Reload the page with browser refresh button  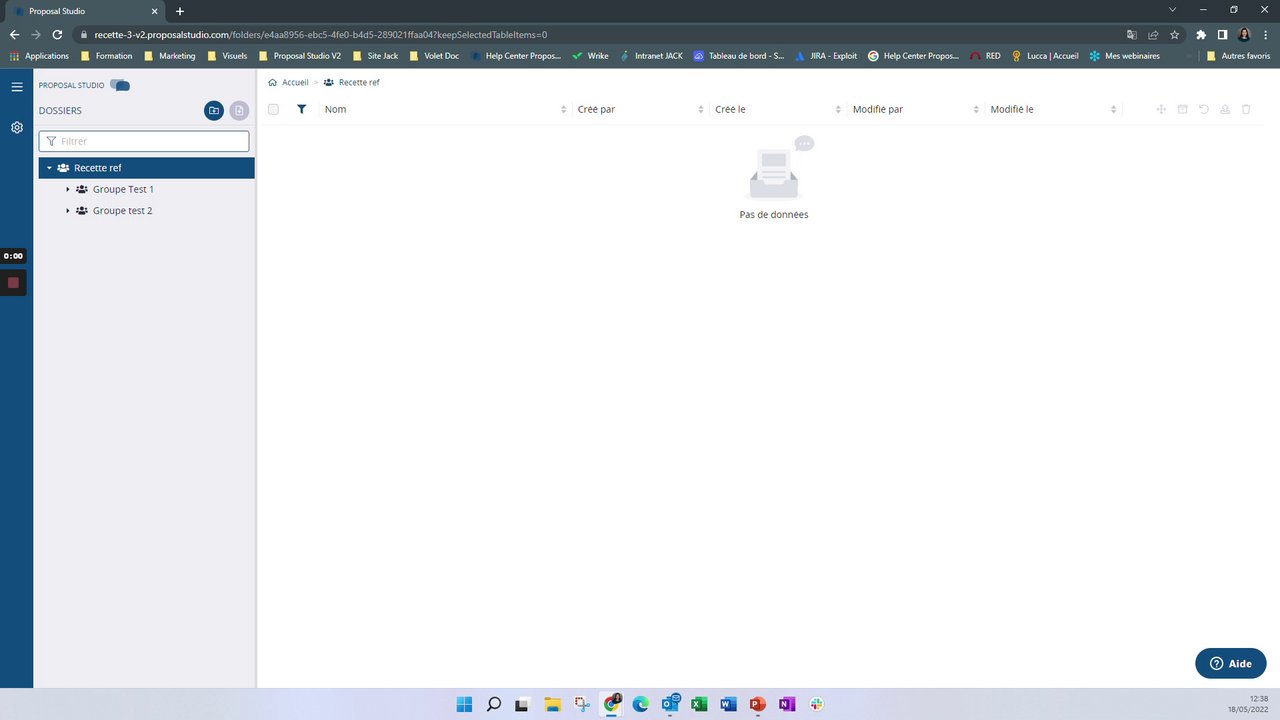[x=57, y=34]
